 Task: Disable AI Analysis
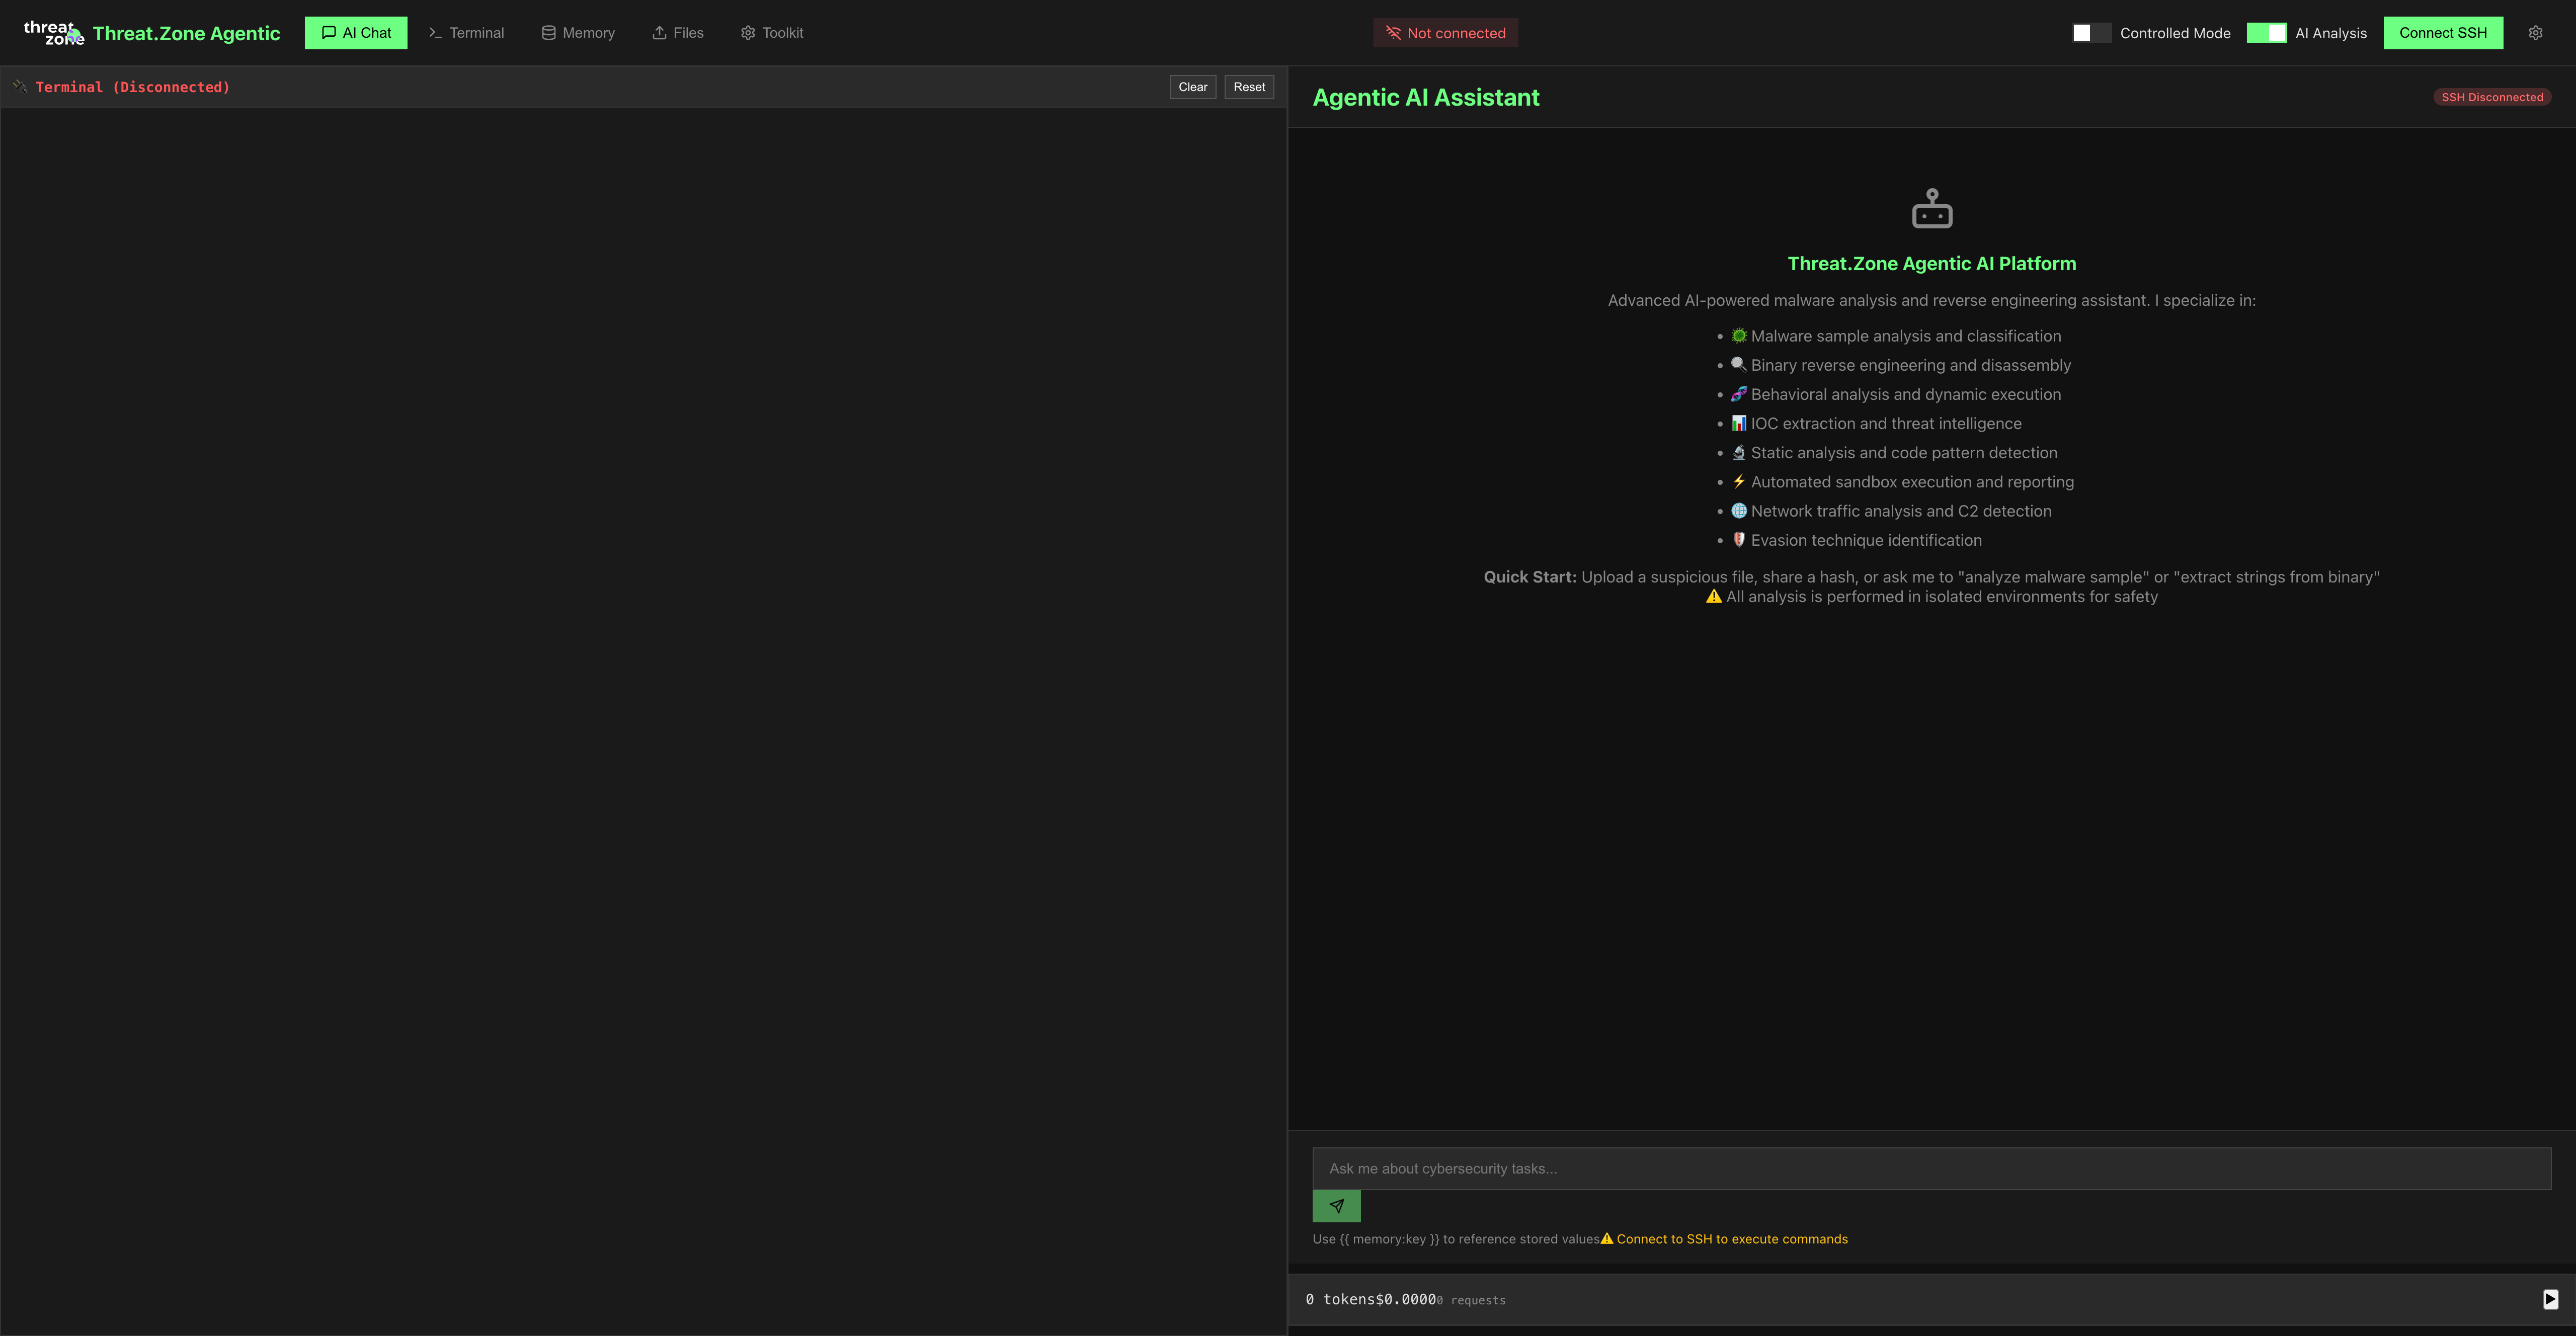click(x=2267, y=32)
